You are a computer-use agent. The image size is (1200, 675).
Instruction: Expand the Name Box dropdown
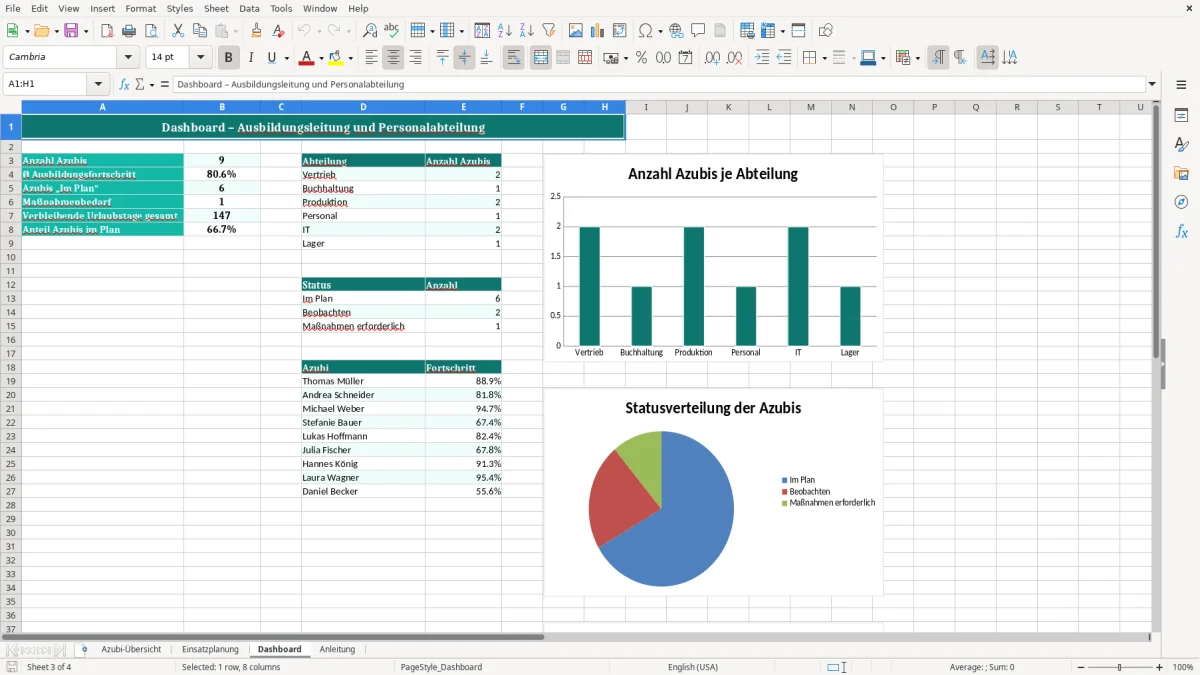tap(98, 84)
